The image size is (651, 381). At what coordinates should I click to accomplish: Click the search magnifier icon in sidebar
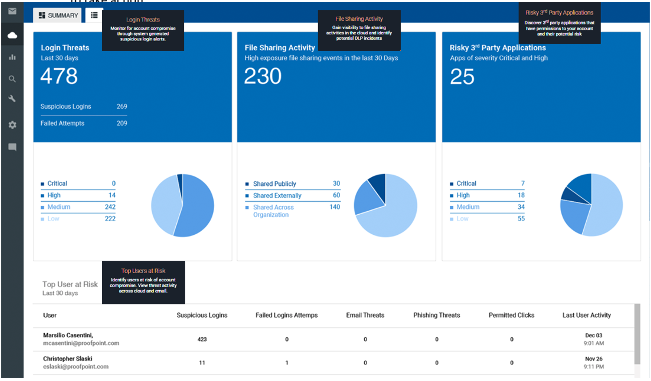(12, 78)
